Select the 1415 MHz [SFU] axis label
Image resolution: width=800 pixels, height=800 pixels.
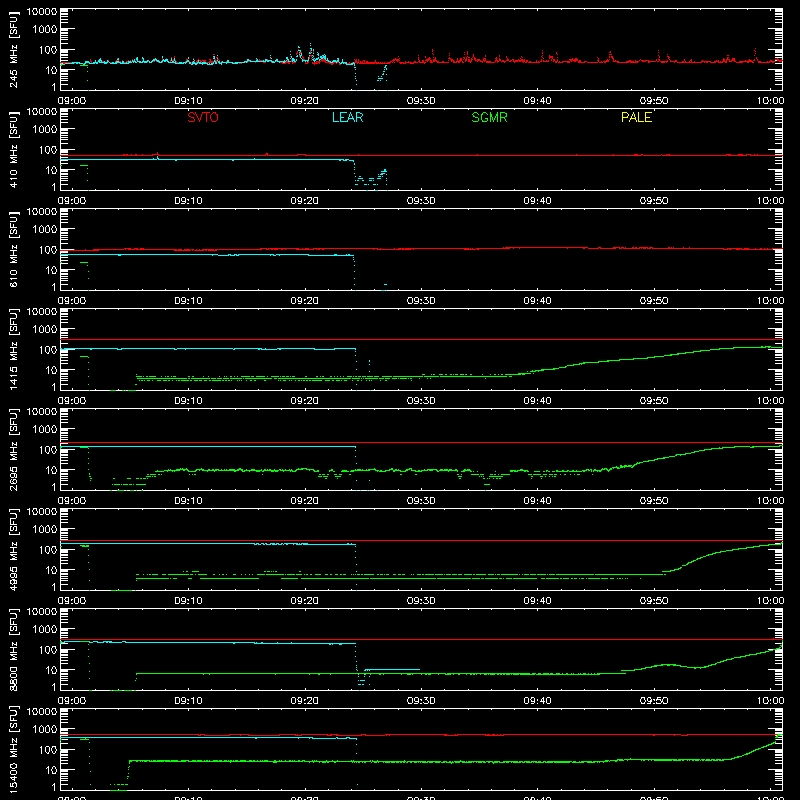click(13, 349)
